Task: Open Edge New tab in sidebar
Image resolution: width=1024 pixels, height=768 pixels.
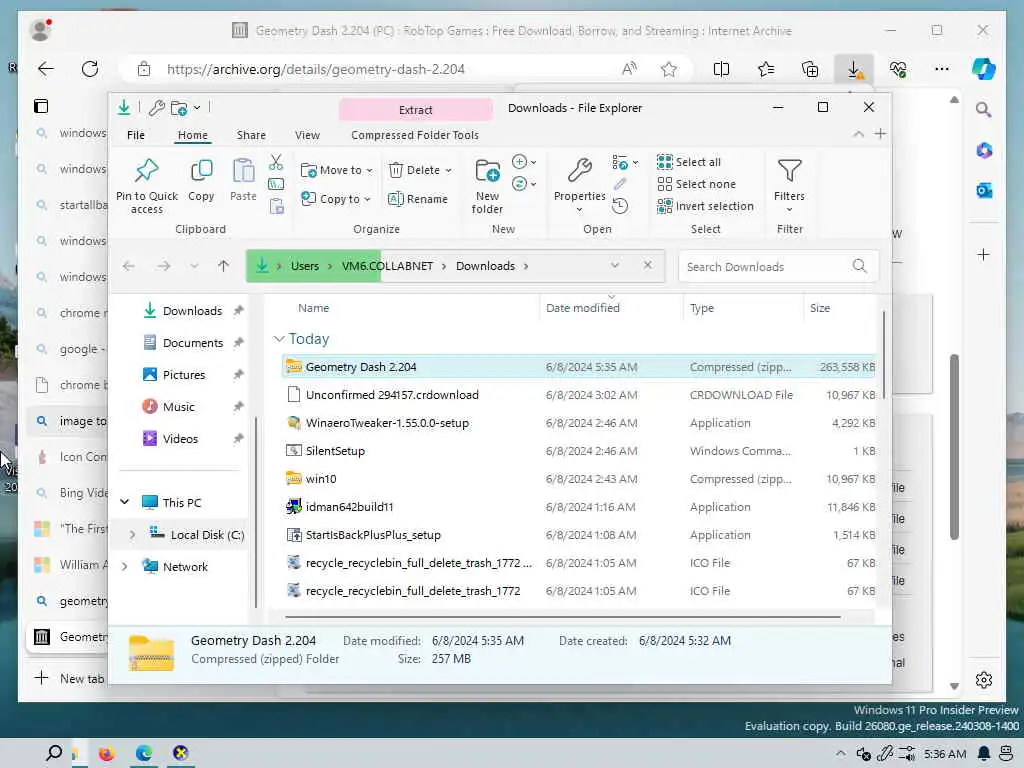Action: tap(69, 679)
